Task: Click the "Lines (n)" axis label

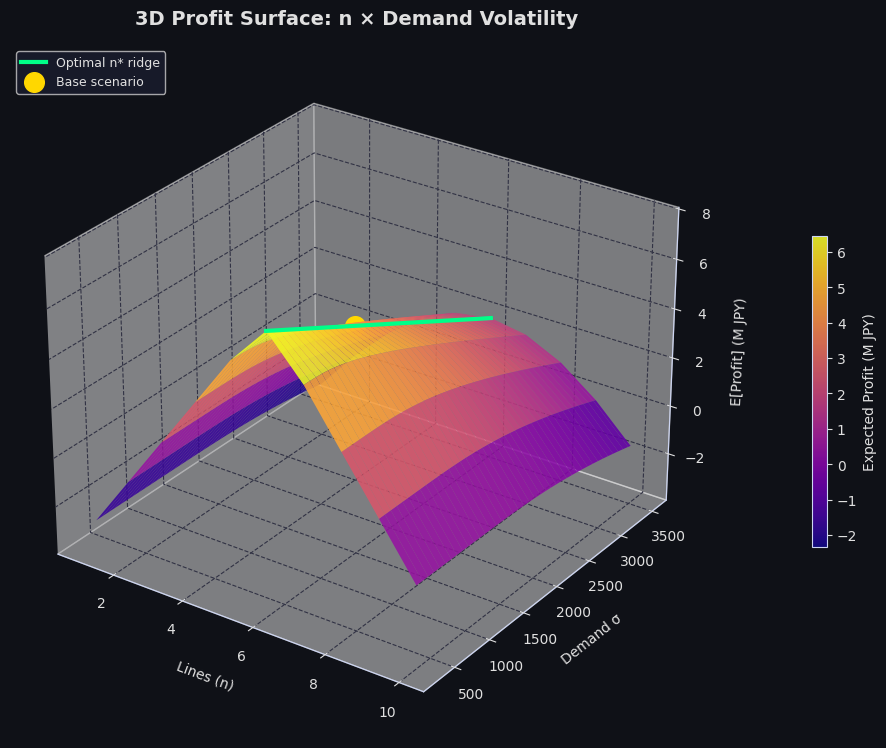Action: (205, 676)
